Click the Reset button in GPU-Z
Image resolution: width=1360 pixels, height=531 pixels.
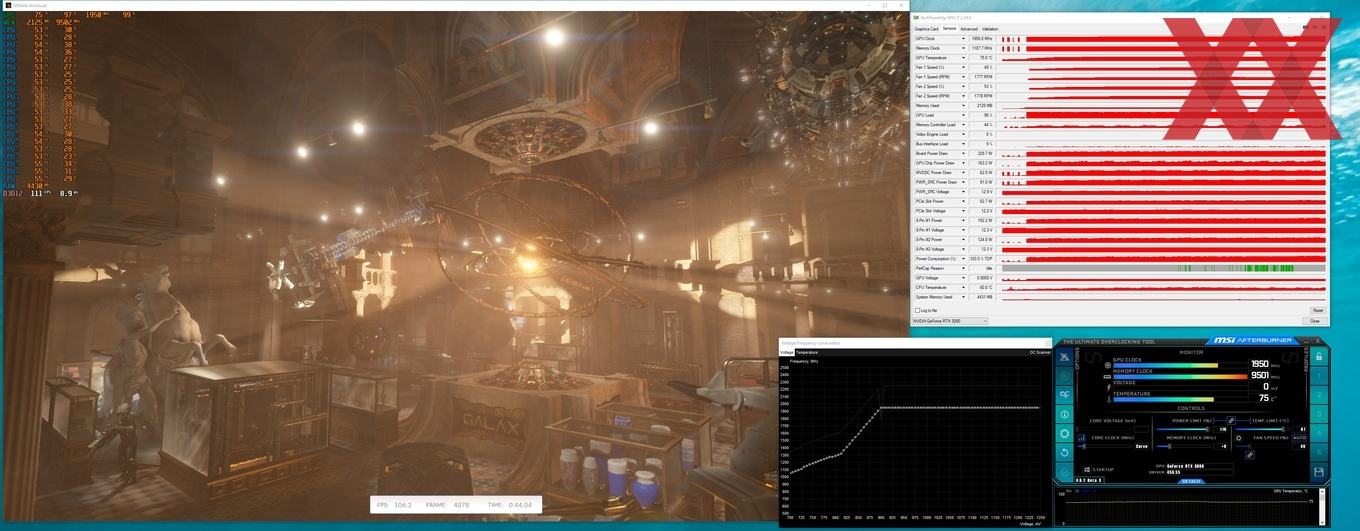coord(1318,310)
